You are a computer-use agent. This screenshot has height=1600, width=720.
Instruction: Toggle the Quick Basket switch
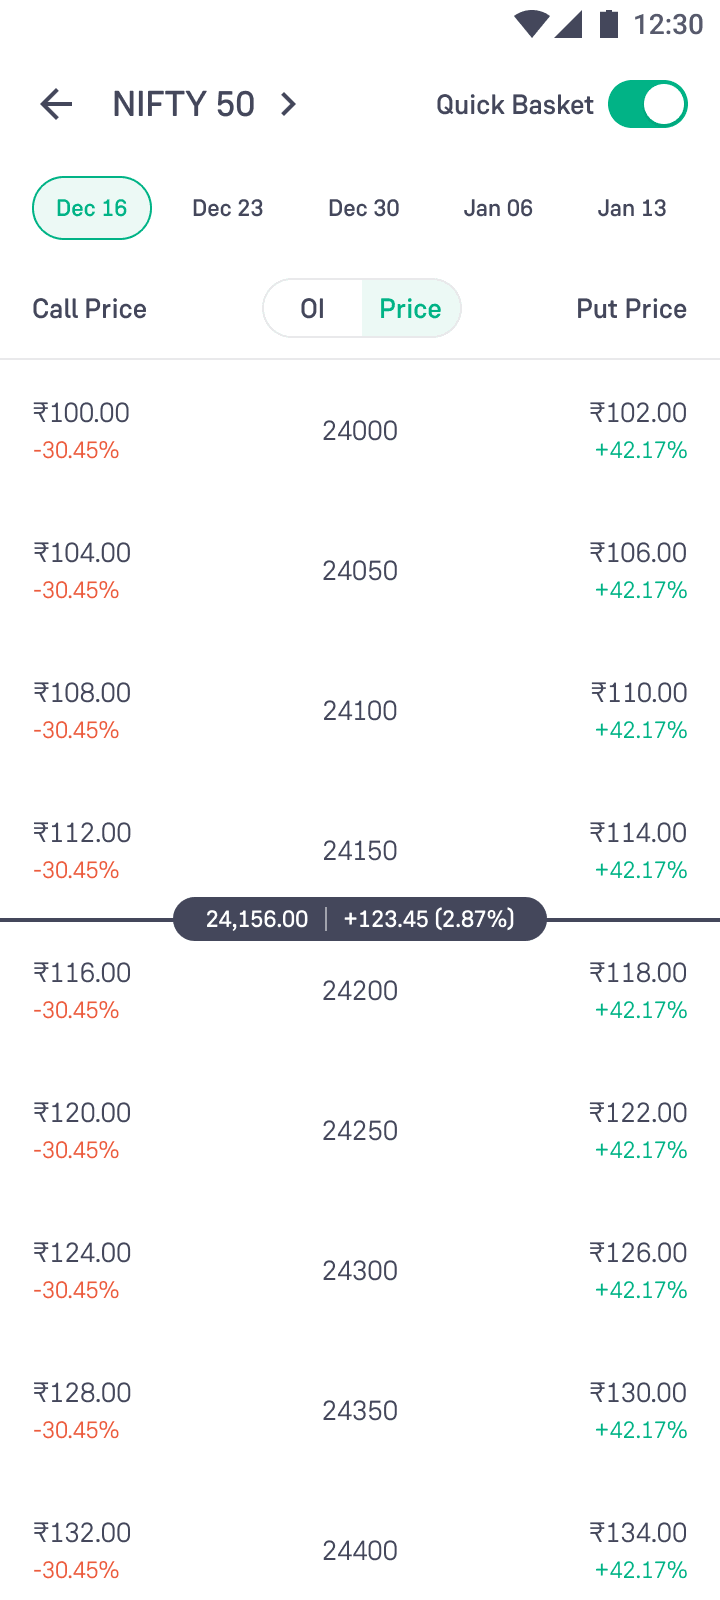click(648, 104)
